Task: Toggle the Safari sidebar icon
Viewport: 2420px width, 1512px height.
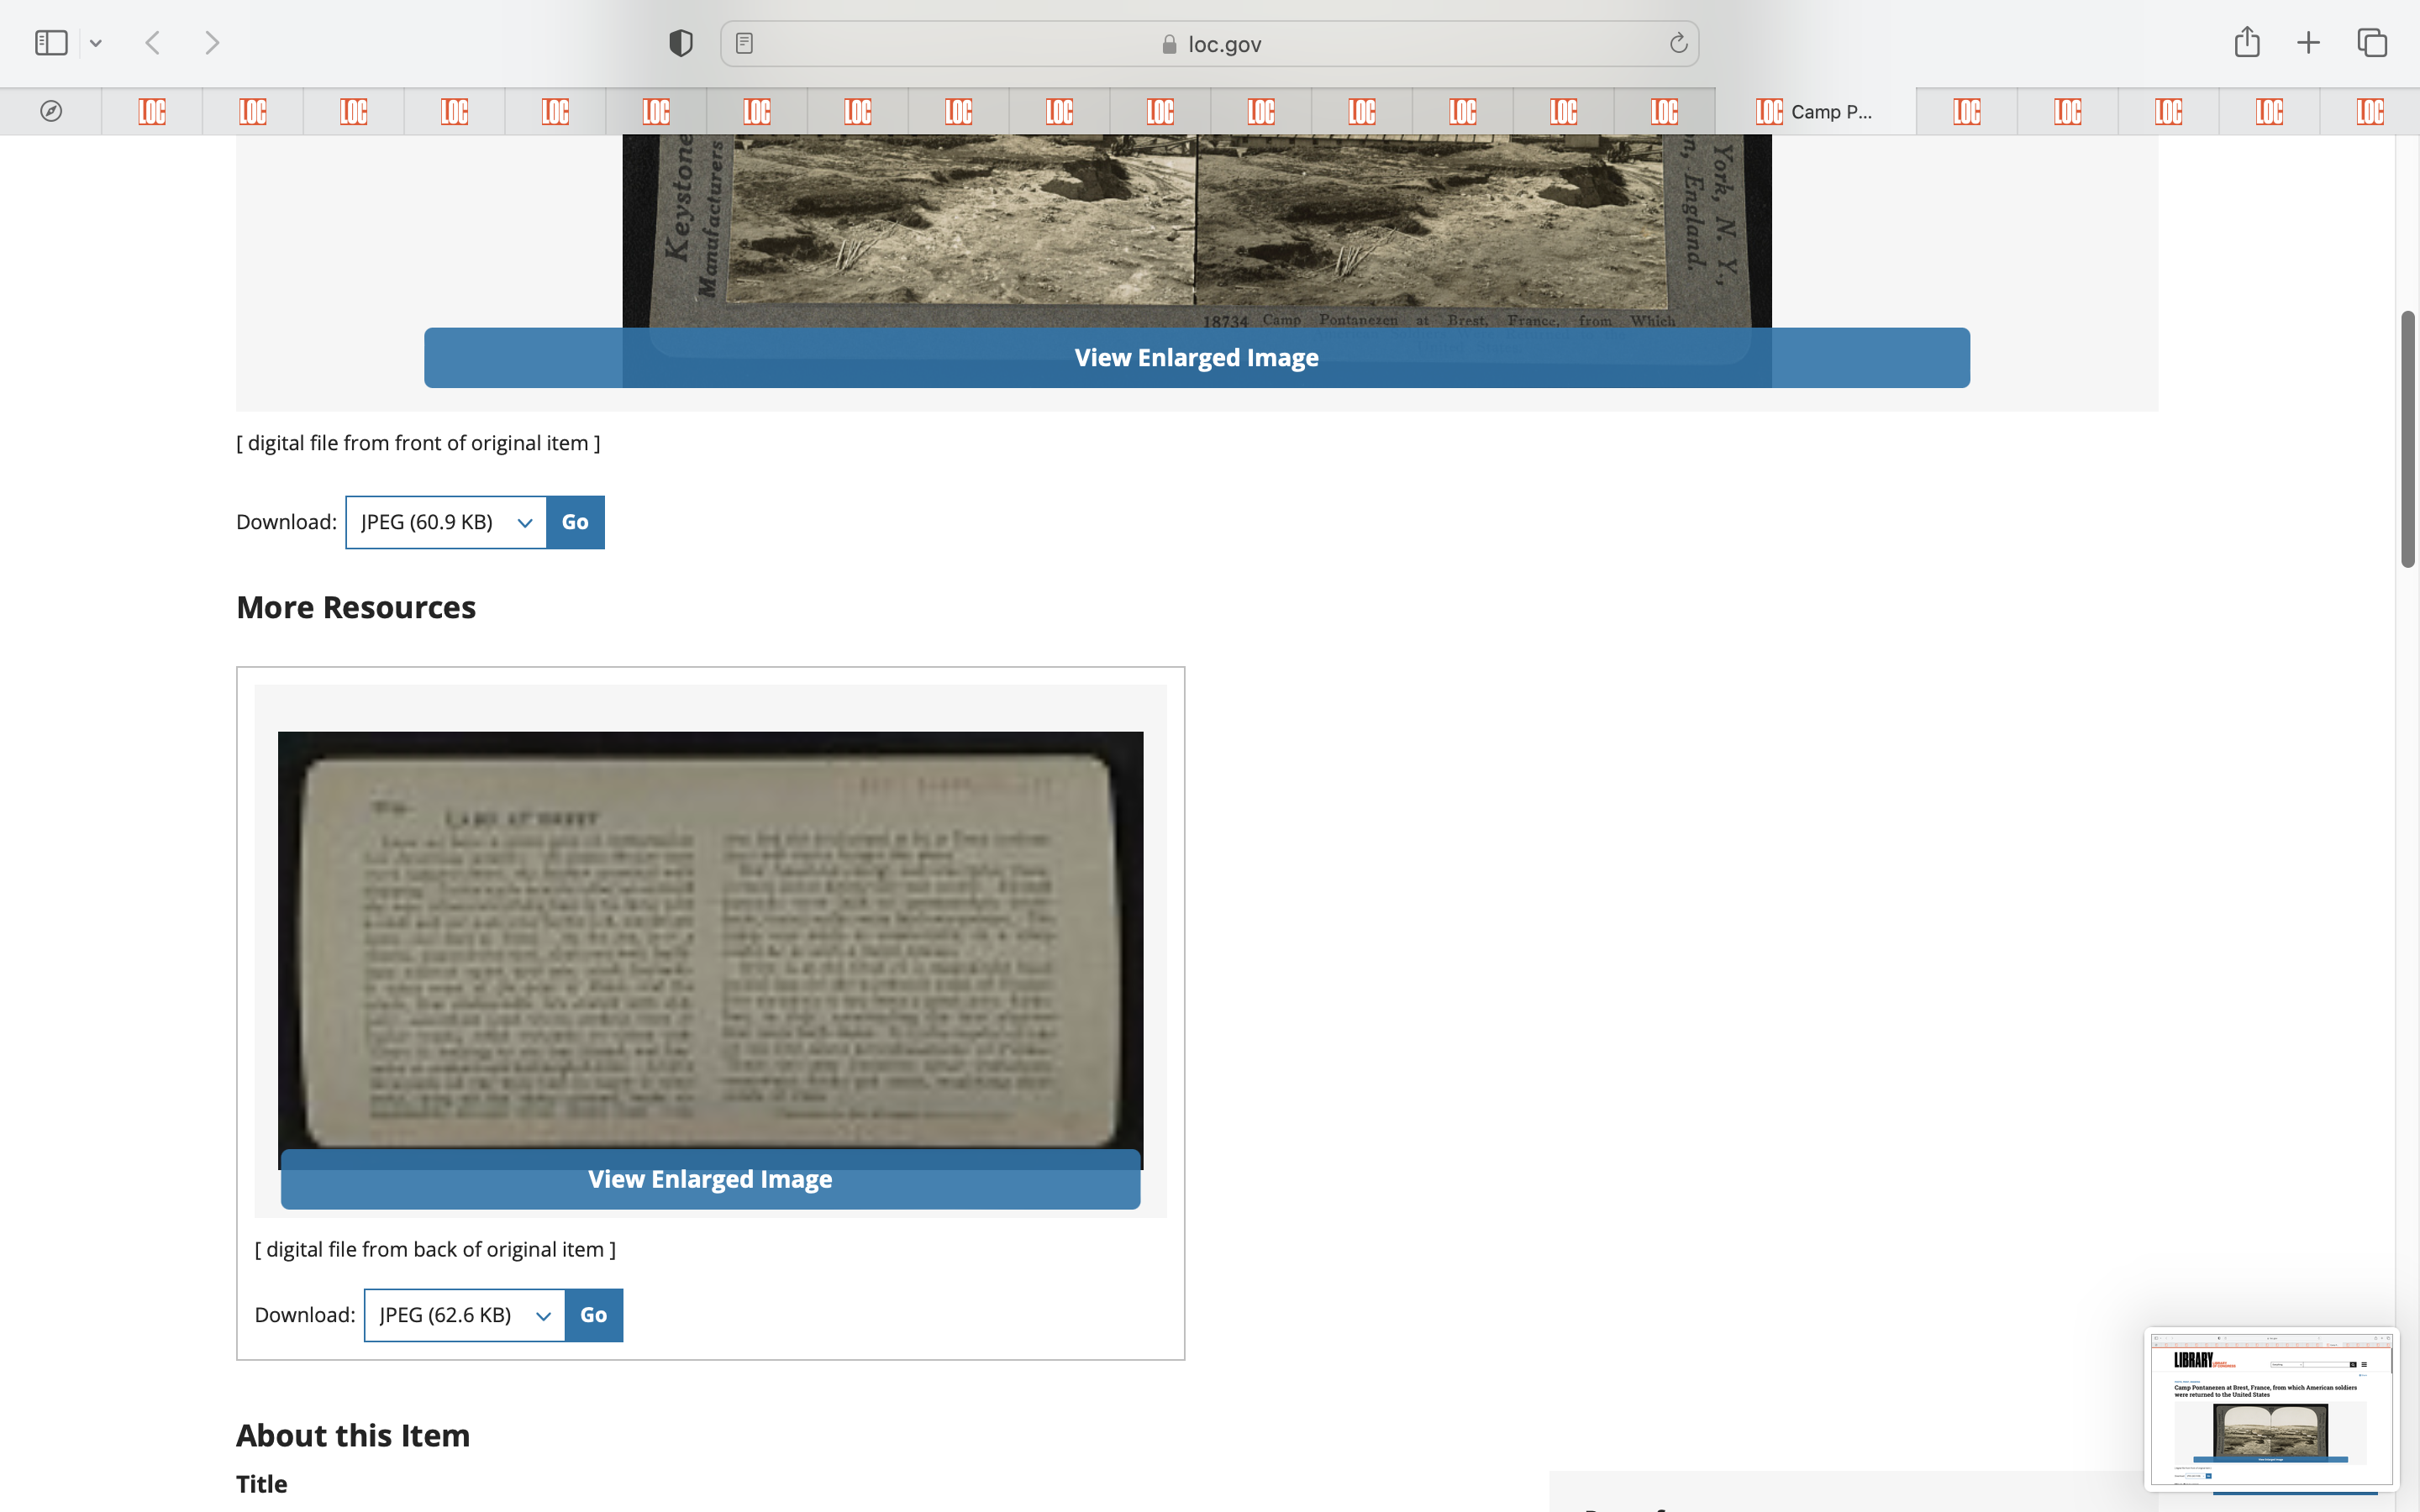Action: (50, 43)
